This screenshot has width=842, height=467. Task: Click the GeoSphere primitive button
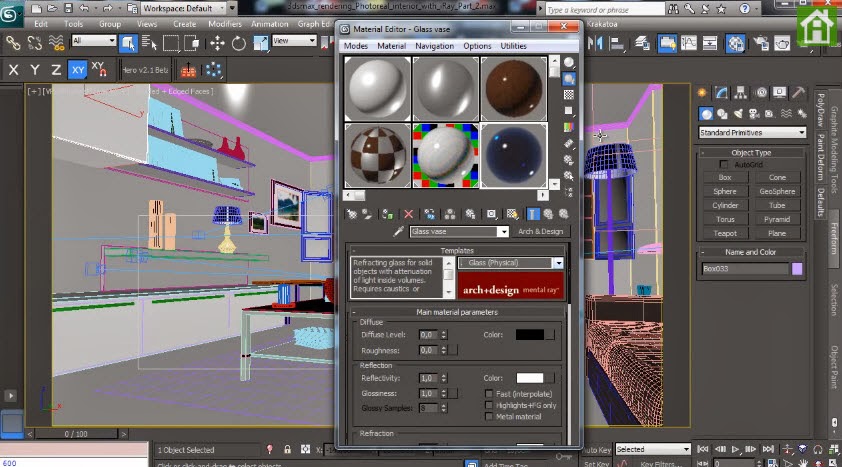[x=777, y=192]
